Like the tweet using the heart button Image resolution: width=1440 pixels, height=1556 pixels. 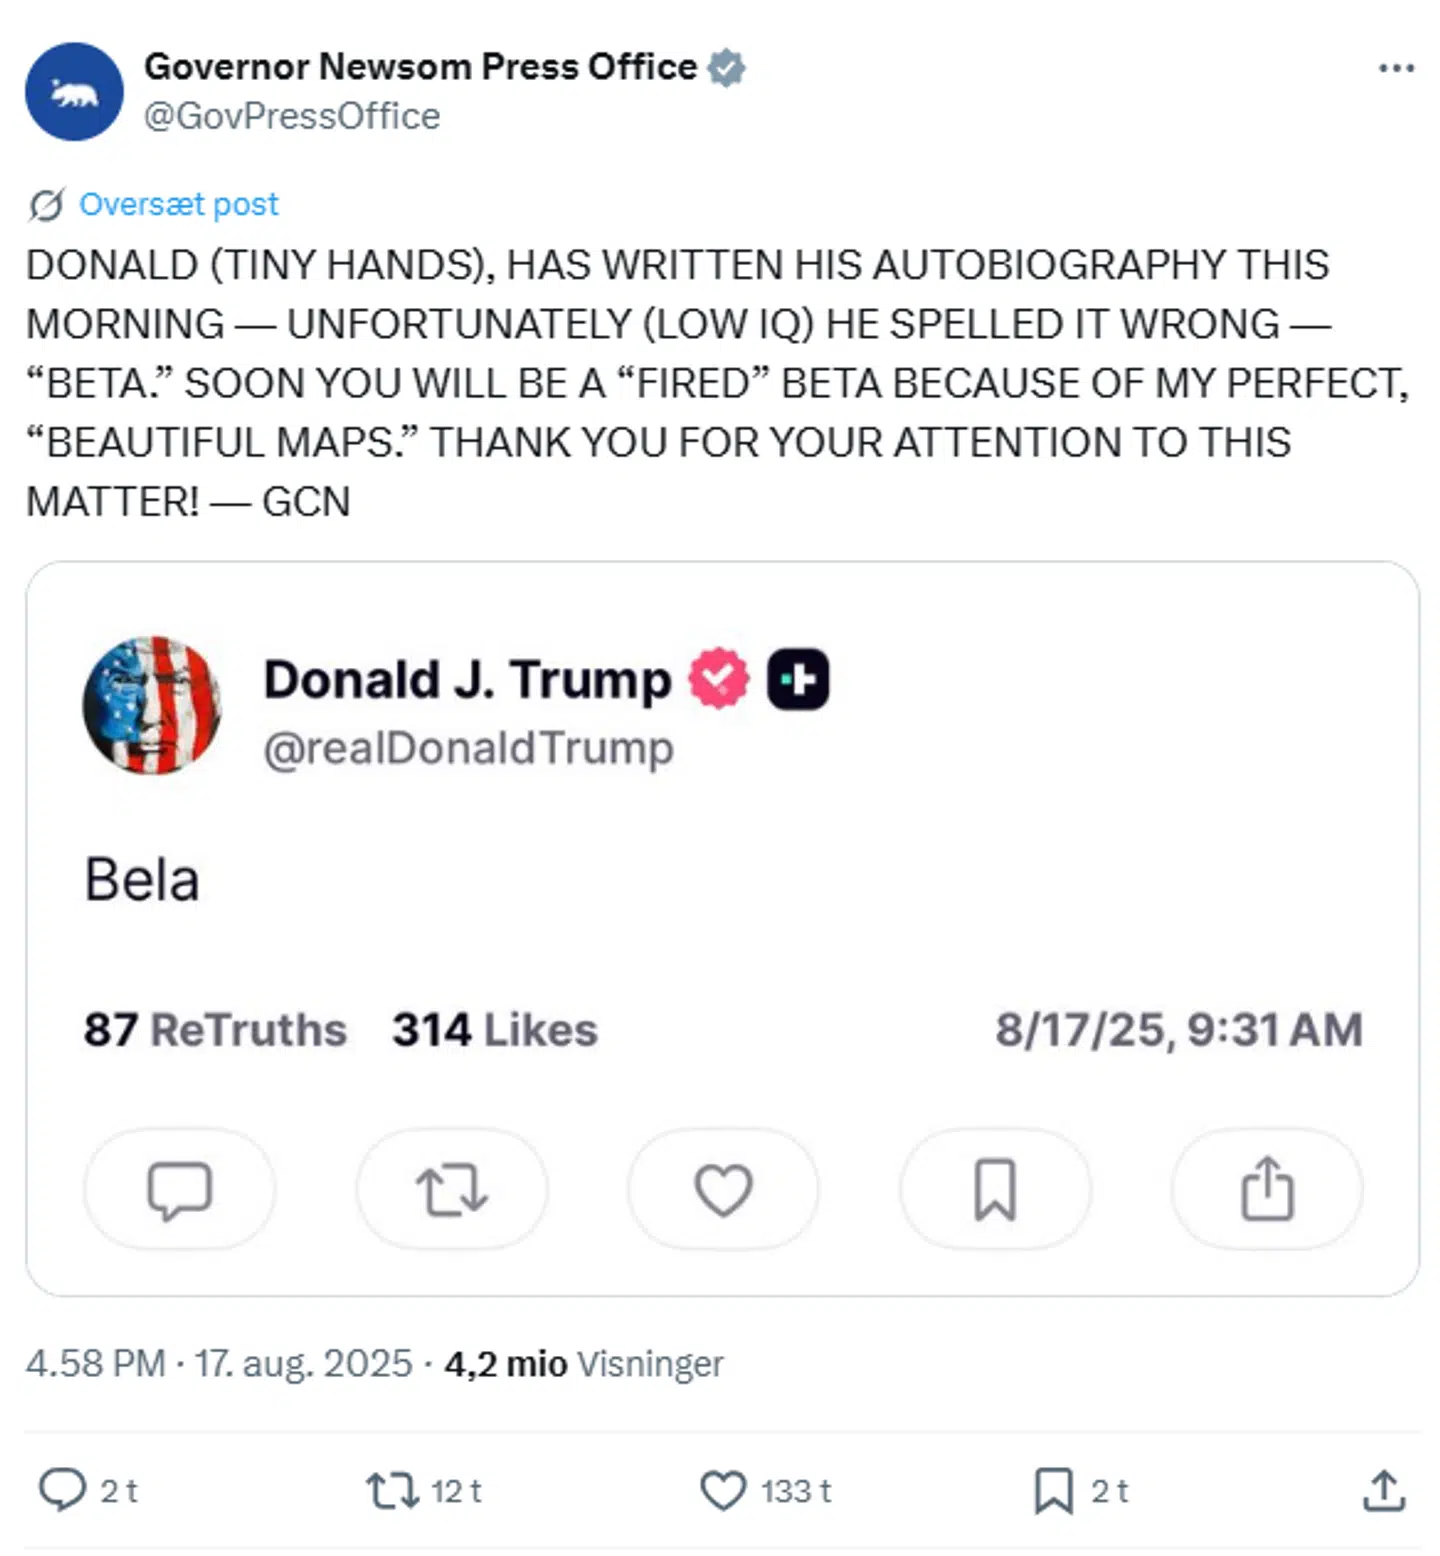(x=723, y=1491)
